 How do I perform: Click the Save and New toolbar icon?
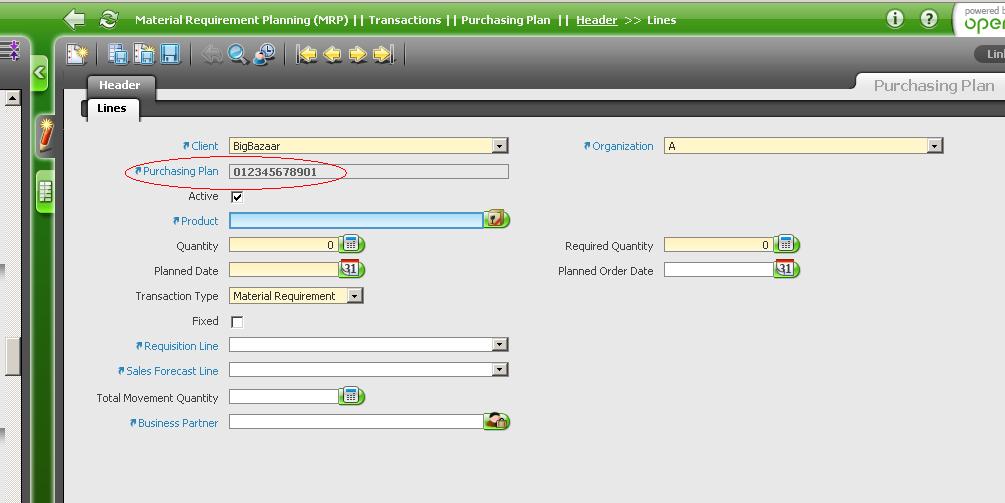coord(144,54)
